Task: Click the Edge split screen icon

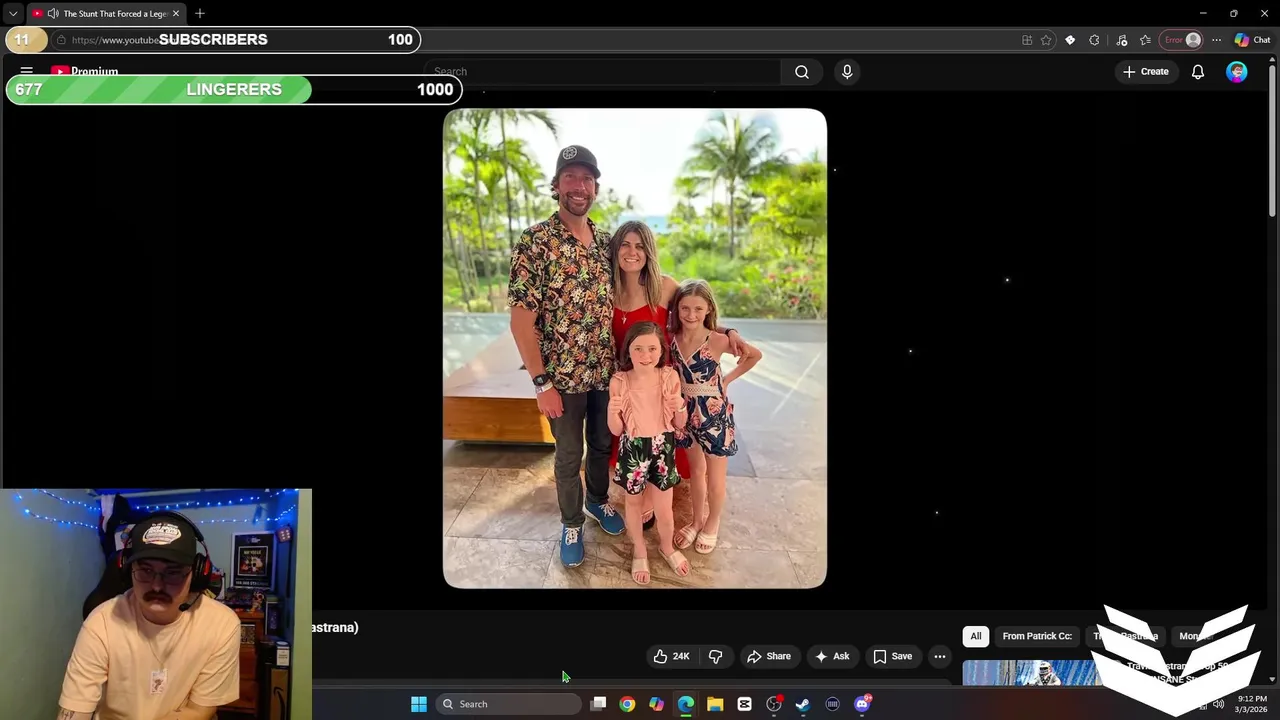Action: pyautogui.click(x=1027, y=40)
